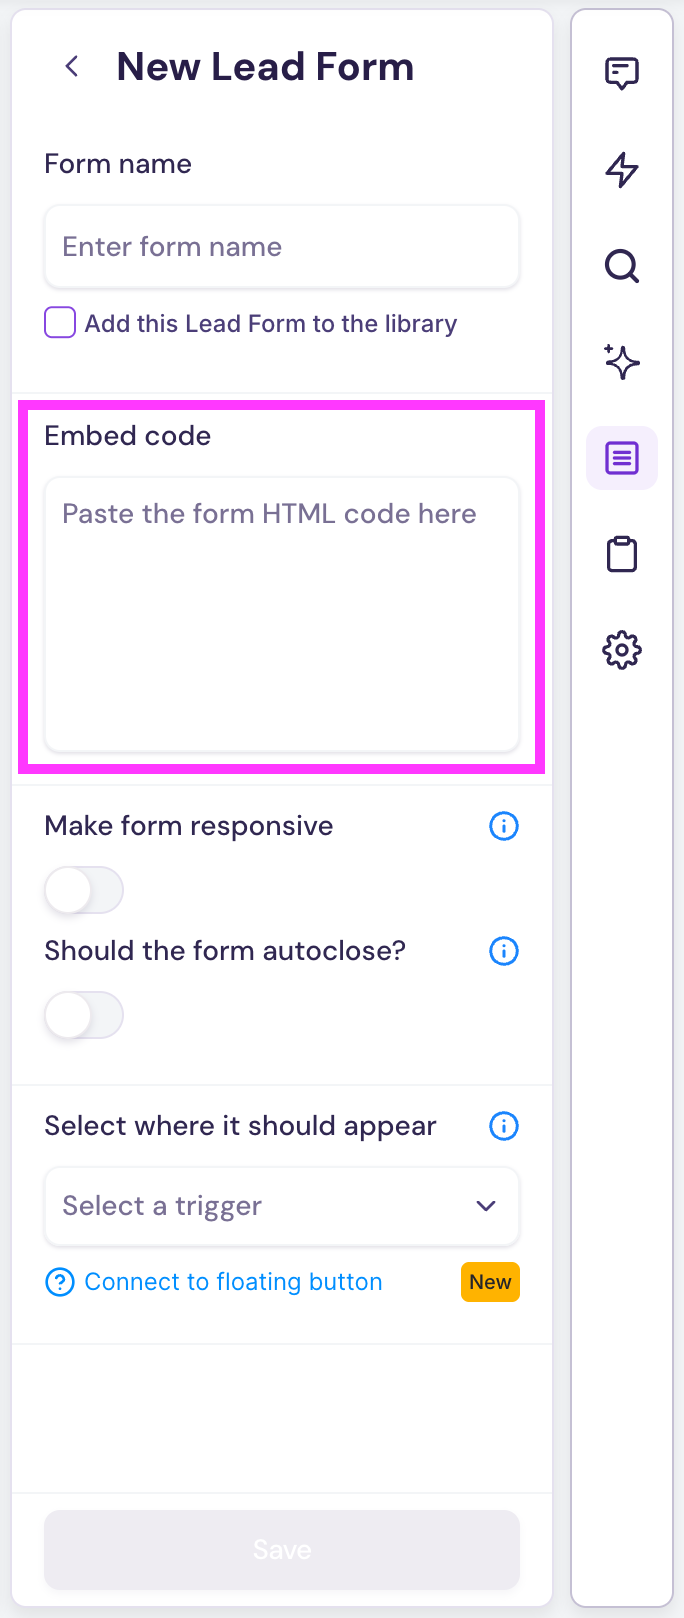Click info icon beside Select where it should appear
Viewport: 684px width, 1618px height.
click(504, 1126)
